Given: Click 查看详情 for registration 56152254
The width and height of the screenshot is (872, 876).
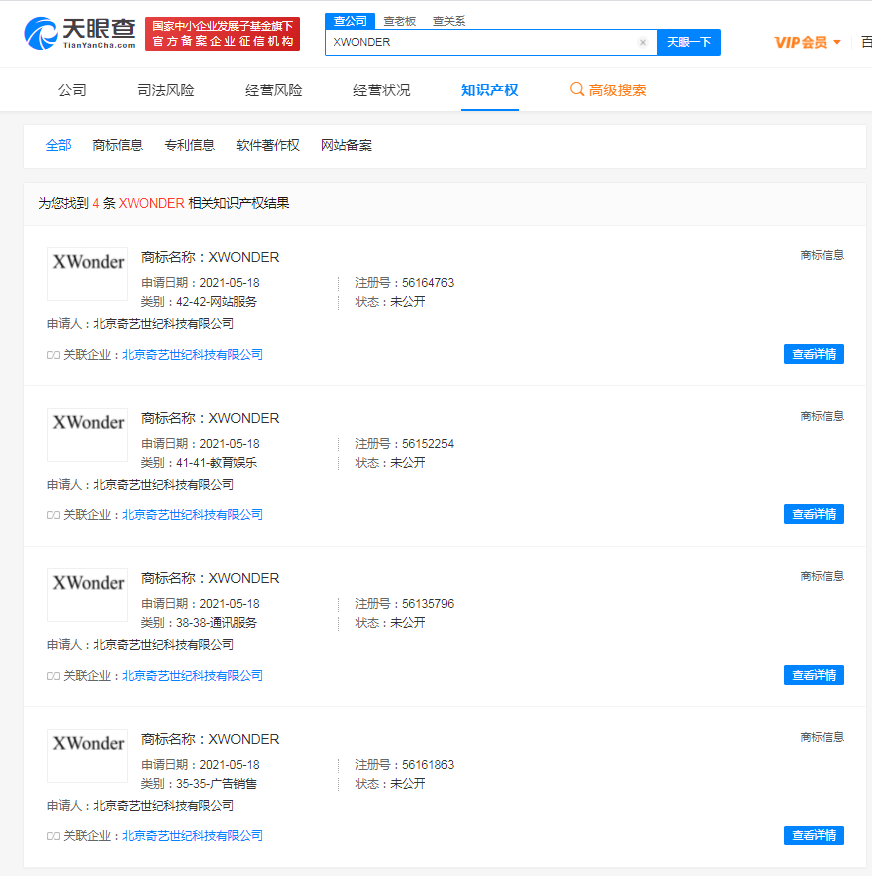Looking at the screenshot, I should [813, 514].
